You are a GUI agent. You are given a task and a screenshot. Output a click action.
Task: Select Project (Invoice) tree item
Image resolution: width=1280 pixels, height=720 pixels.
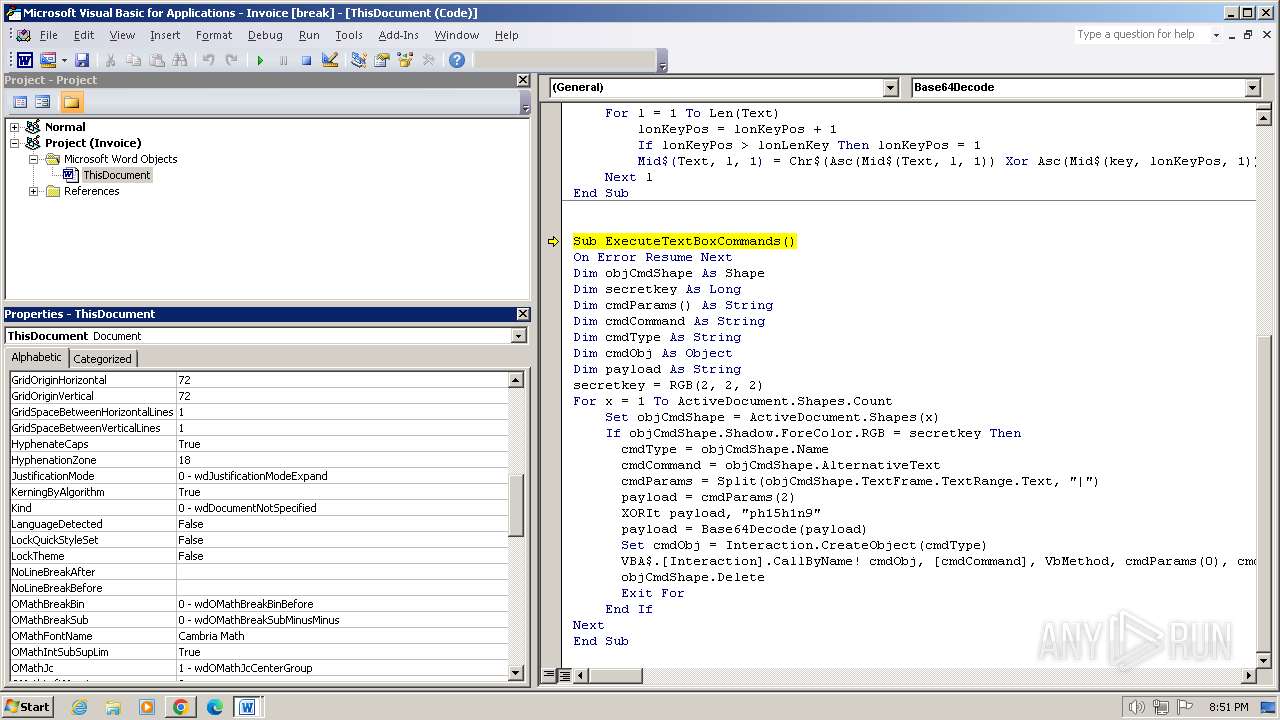tap(93, 143)
